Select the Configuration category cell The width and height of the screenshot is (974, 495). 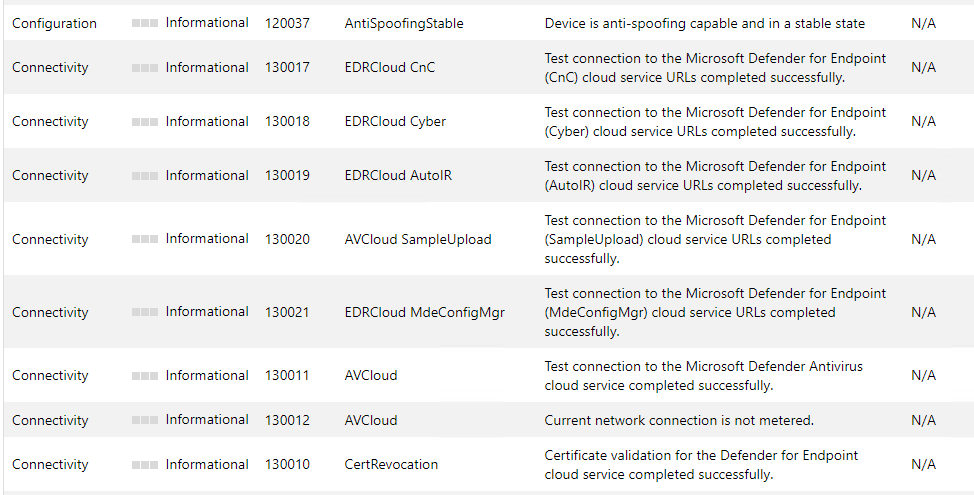click(55, 24)
